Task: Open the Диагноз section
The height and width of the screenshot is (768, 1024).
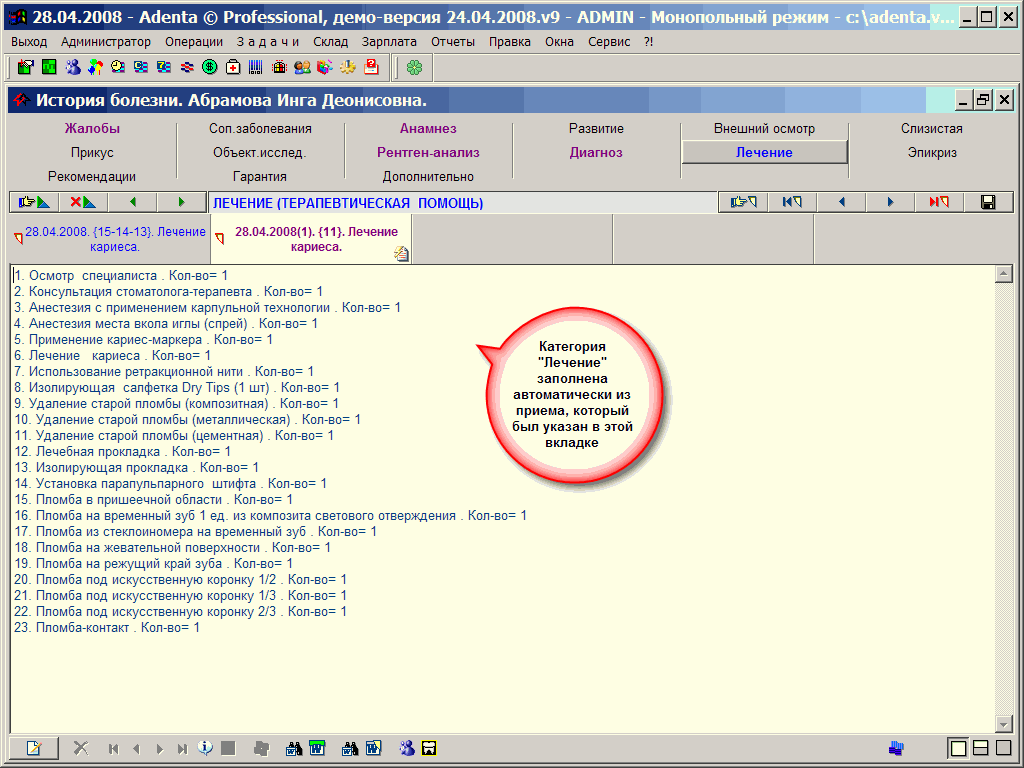Action: (x=596, y=153)
